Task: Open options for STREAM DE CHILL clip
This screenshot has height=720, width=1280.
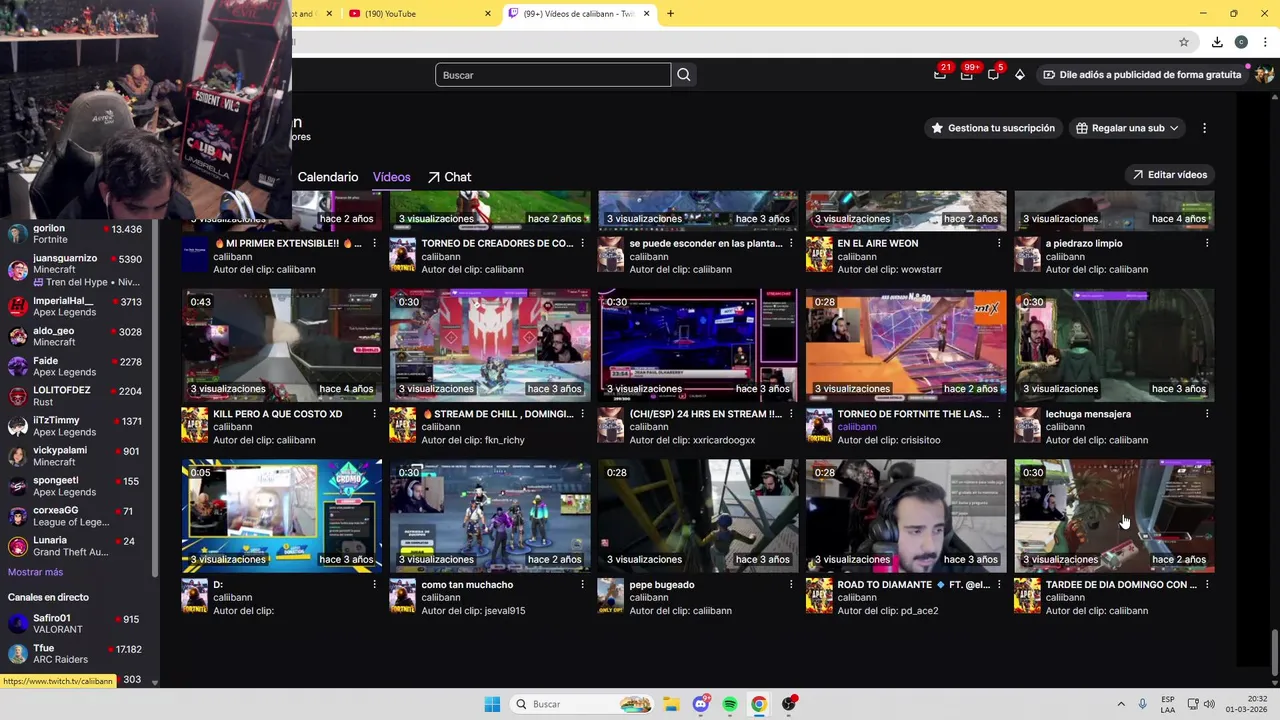Action: [x=583, y=414]
